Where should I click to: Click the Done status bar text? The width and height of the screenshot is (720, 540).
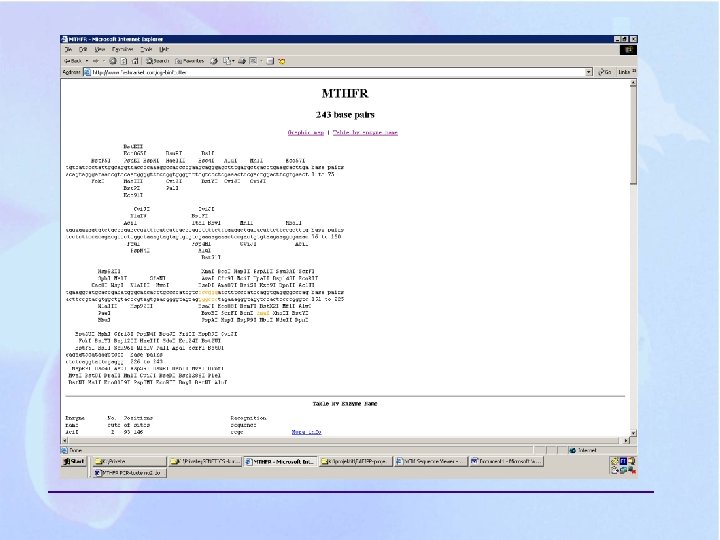pos(75,450)
